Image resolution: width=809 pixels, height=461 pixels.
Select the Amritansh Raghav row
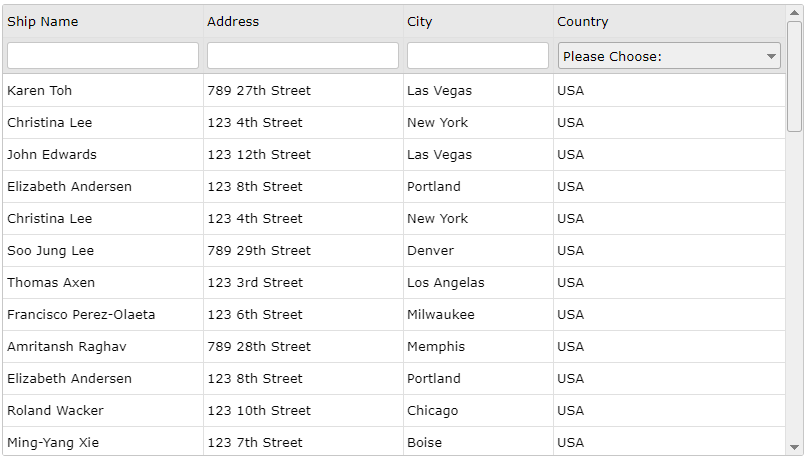click(x=394, y=347)
